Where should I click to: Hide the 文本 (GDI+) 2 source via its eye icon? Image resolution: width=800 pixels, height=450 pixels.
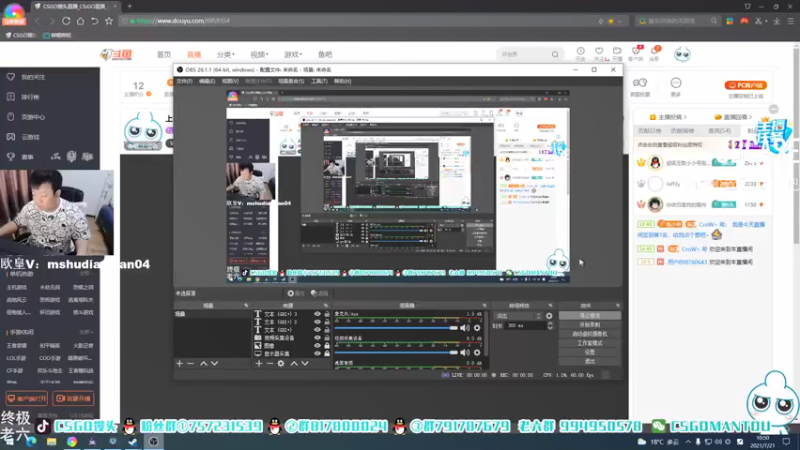coord(317,322)
